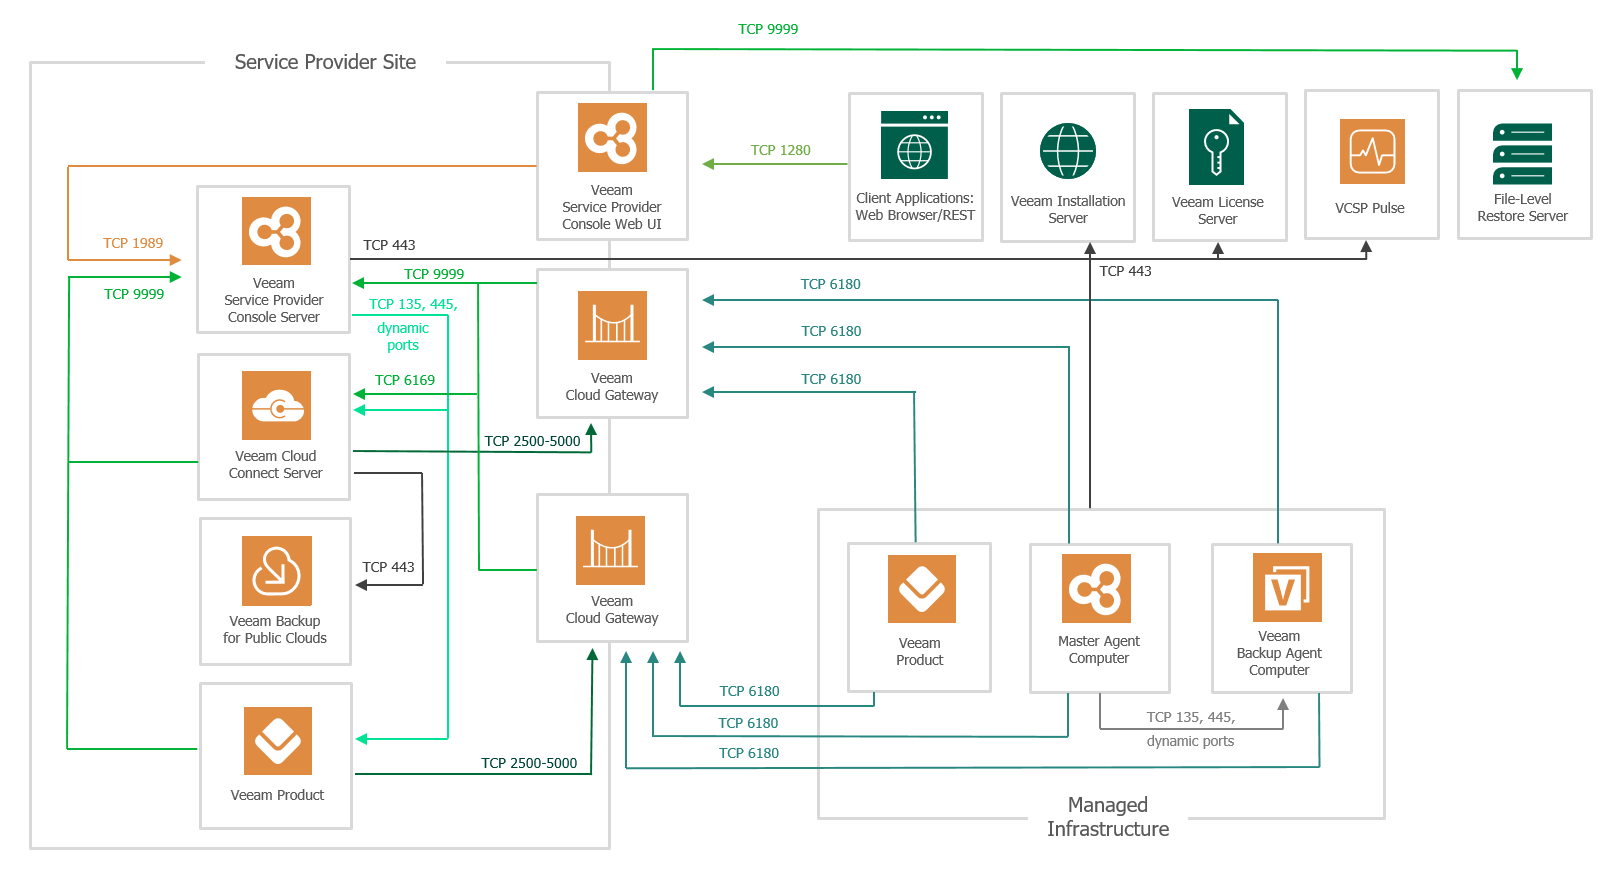
Task: Select the "File-Level Restore Server" caption
Action: [x=1522, y=208]
